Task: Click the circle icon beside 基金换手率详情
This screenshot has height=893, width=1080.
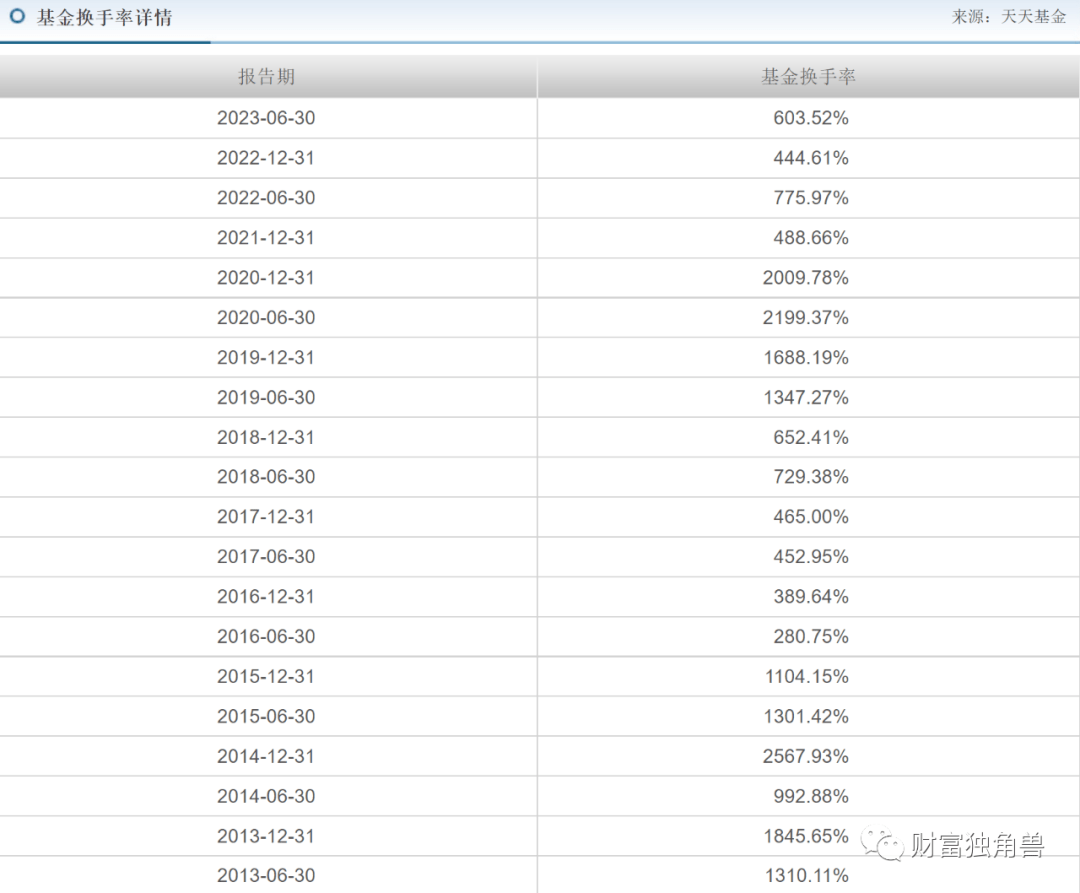Action: pyautogui.click(x=17, y=17)
